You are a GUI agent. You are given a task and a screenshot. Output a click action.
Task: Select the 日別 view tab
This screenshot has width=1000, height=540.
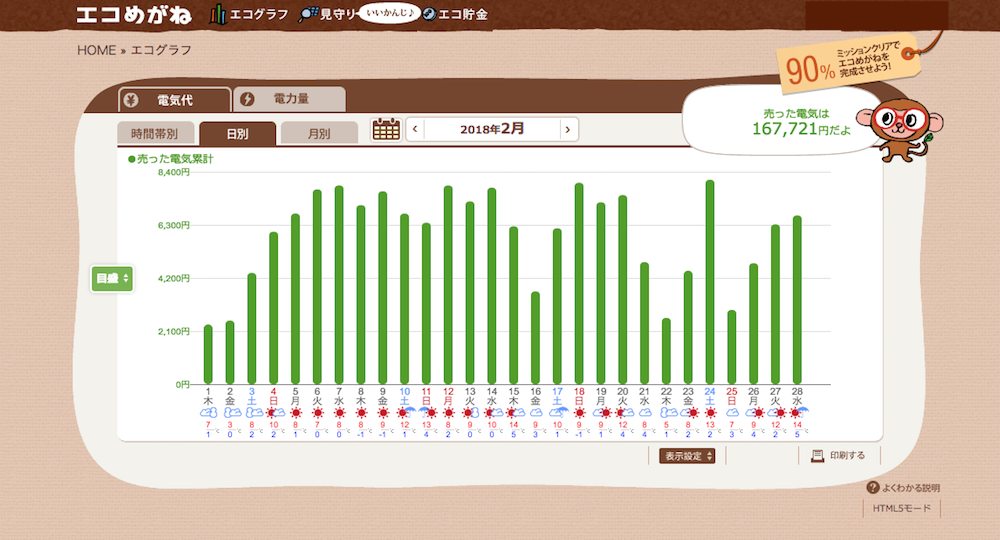tap(237, 134)
